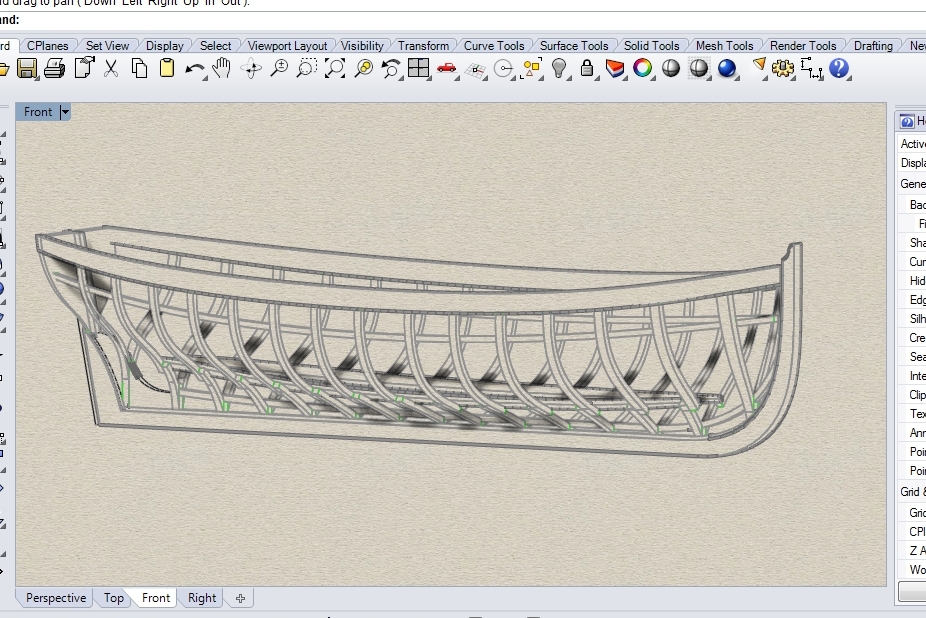Open the Mesh Tools toolbar tab
Viewport: 926px width, 618px height.
click(724, 46)
